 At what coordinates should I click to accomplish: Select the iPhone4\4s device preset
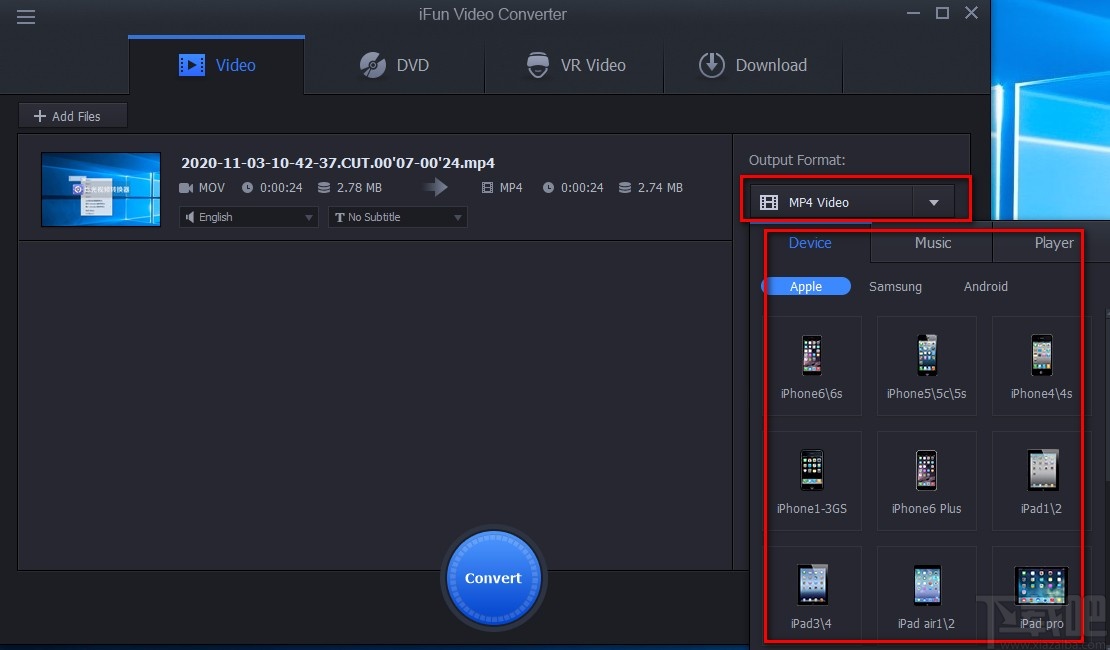click(1041, 366)
